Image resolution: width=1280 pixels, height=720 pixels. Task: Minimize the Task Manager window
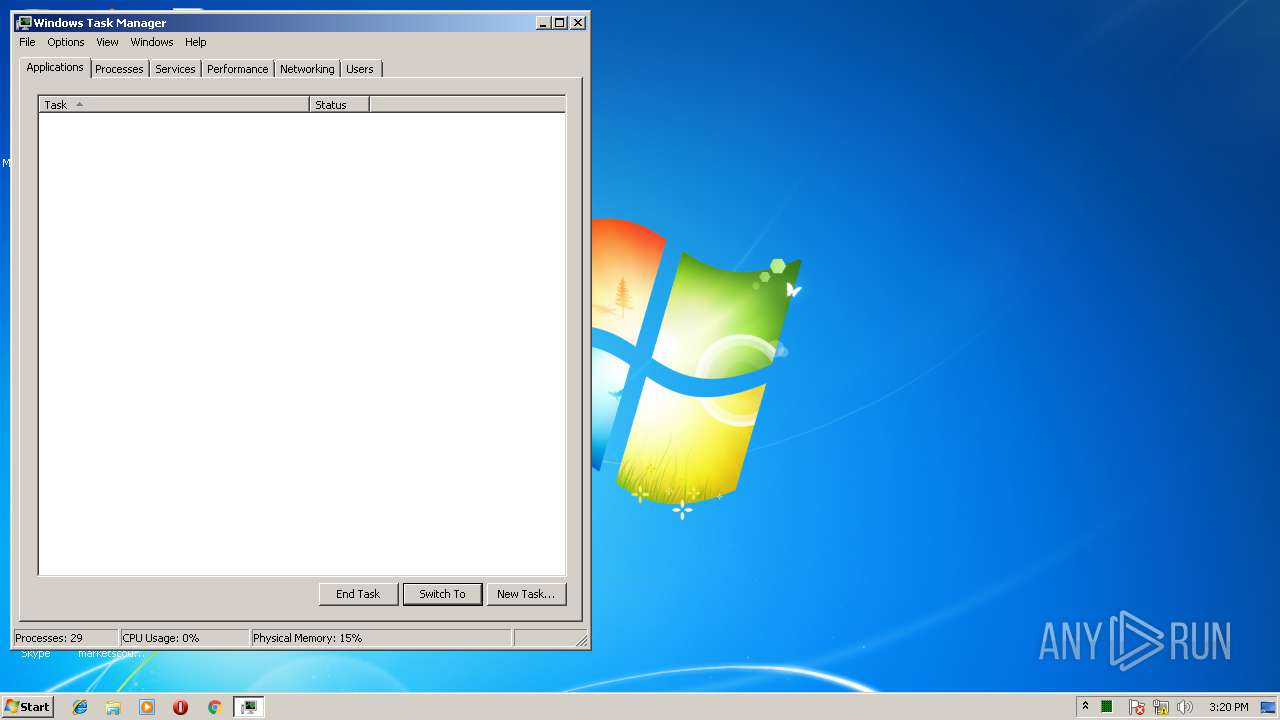click(543, 22)
